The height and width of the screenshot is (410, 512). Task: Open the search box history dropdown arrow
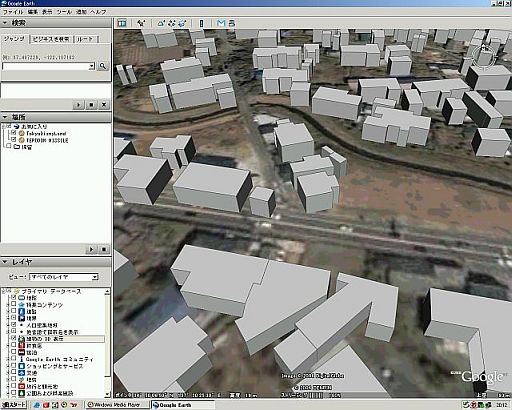(x=91, y=66)
